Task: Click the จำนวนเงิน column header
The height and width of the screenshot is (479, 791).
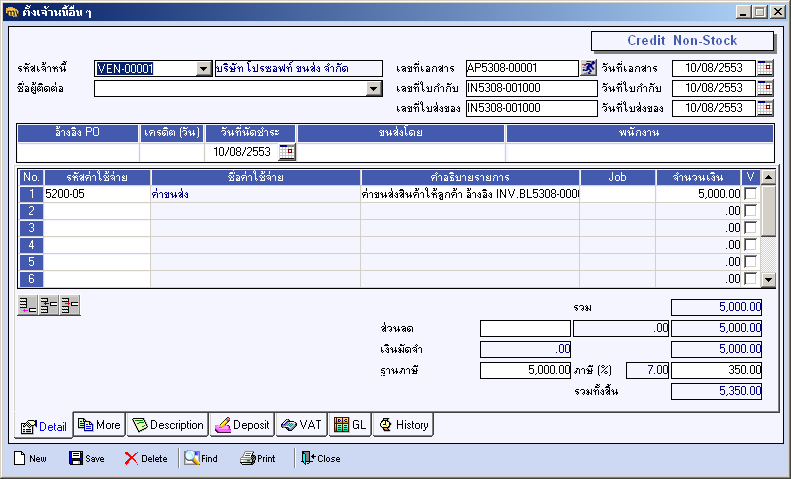Action: click(x=698, y=177)
